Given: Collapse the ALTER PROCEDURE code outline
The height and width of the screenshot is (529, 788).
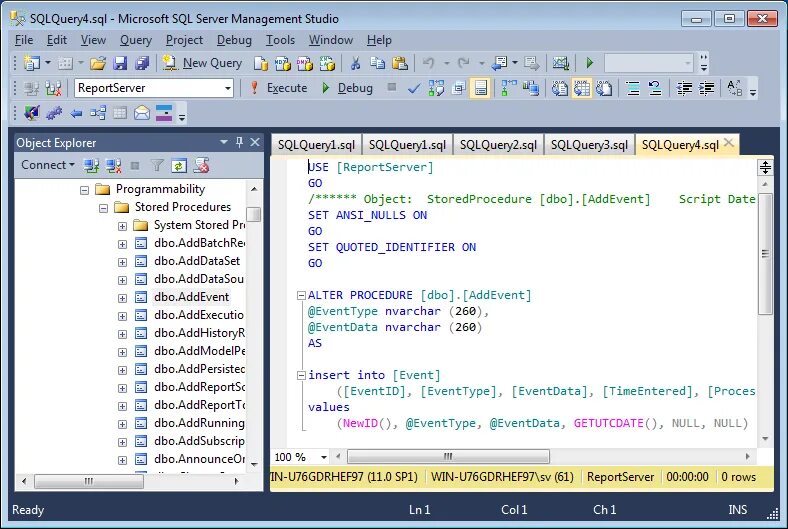Looking at the screenshot, I should click(301, 295).
